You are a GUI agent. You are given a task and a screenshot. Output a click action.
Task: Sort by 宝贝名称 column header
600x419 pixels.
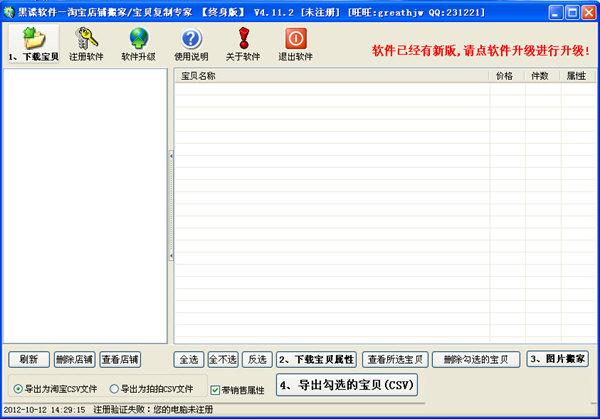330,75
